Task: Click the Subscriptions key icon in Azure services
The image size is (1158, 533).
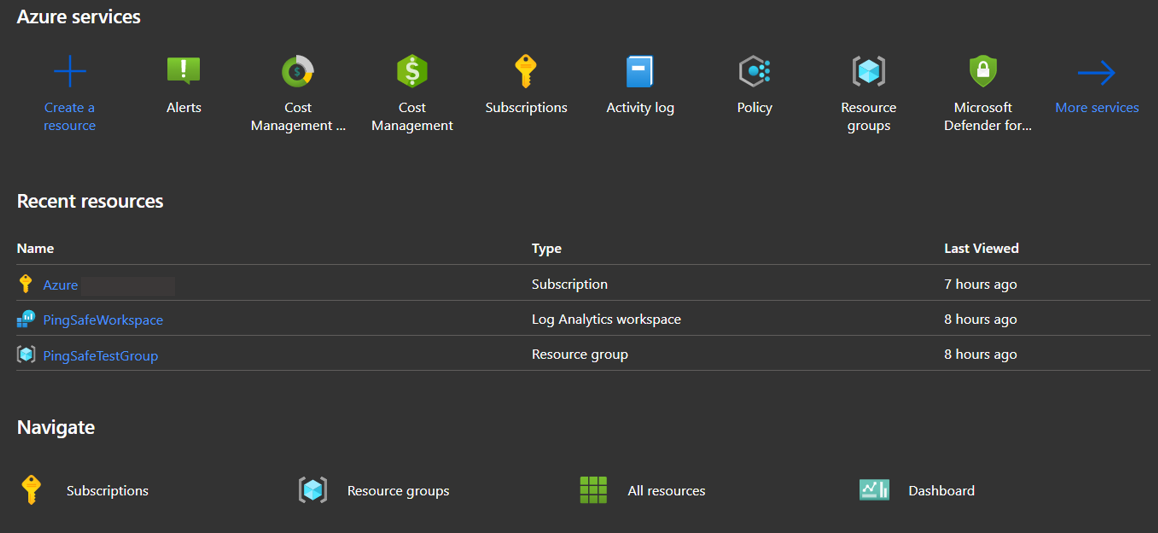Action: [526, 72]
